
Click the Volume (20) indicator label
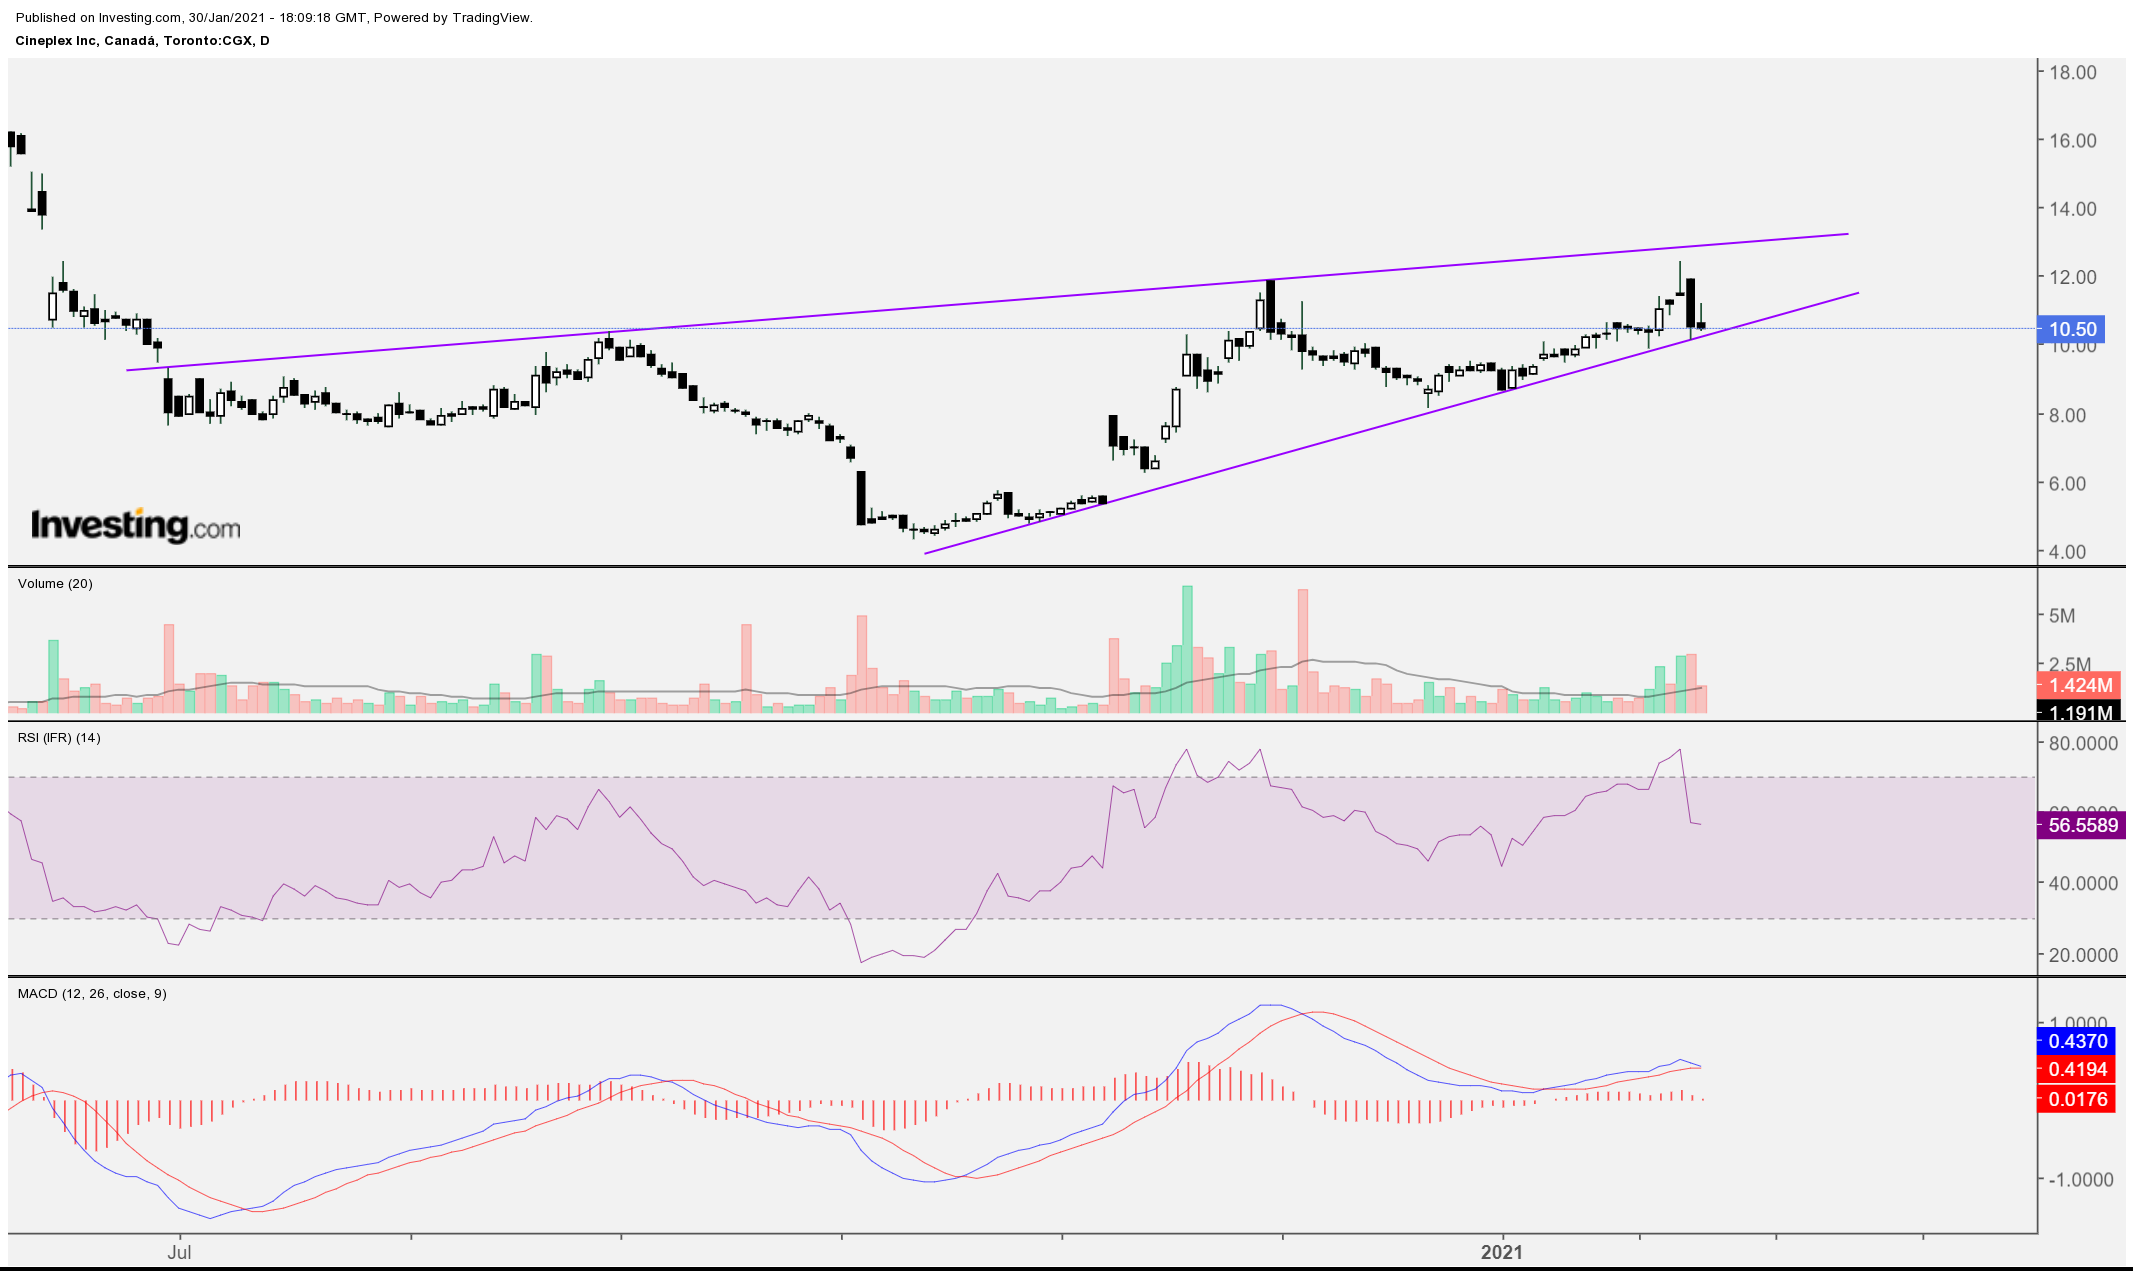[55, 584]
